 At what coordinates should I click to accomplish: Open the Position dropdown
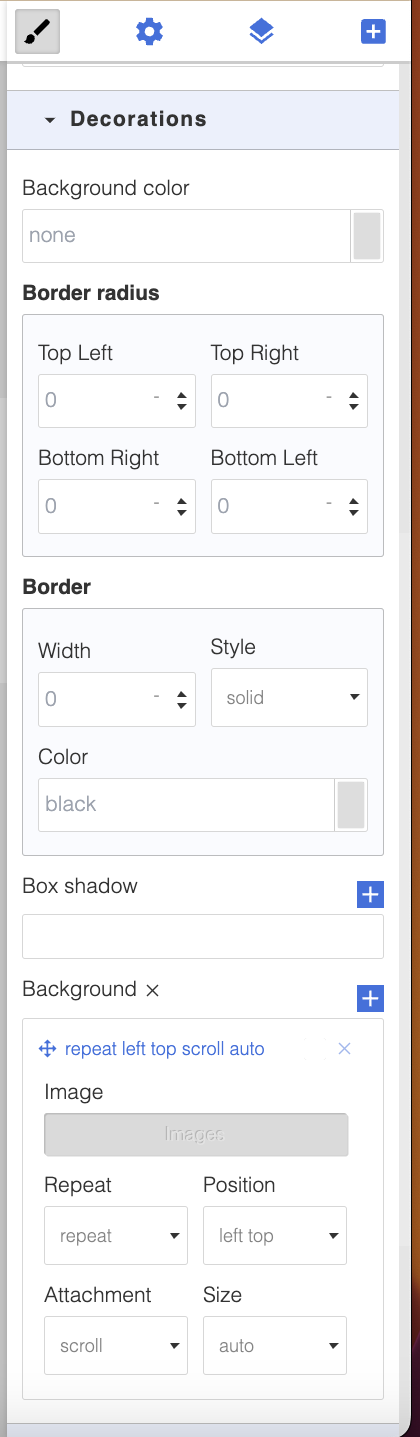275,1236
